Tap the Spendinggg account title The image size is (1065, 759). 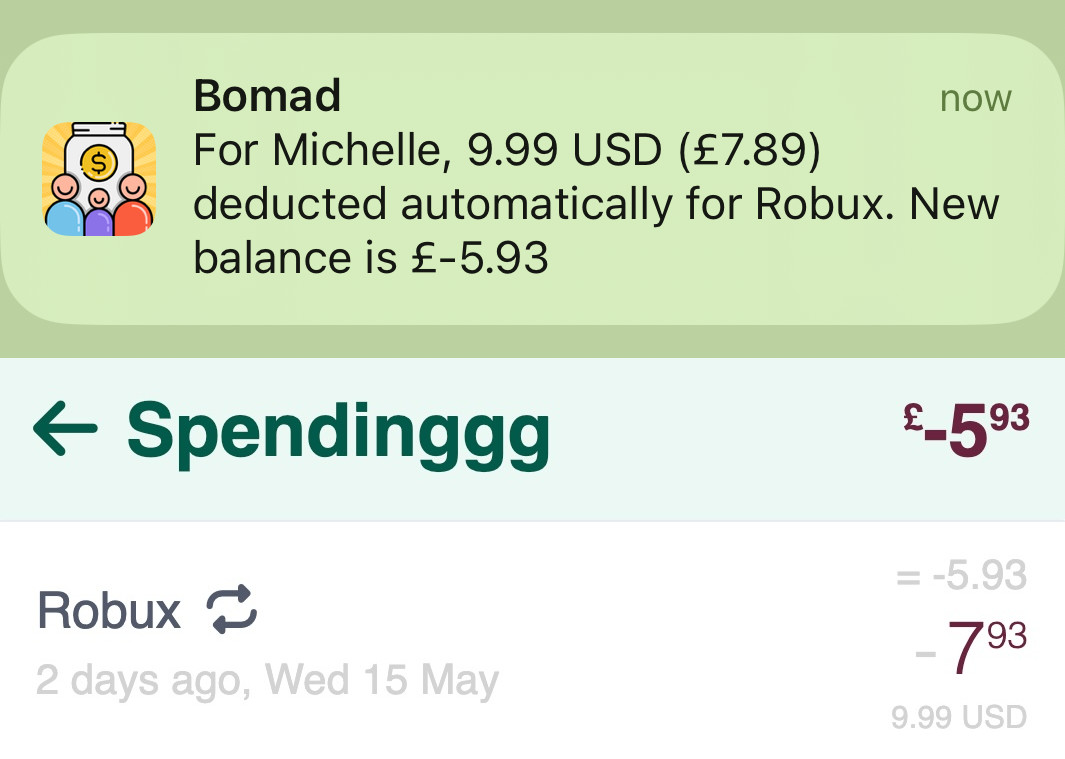tap(338, 433)
